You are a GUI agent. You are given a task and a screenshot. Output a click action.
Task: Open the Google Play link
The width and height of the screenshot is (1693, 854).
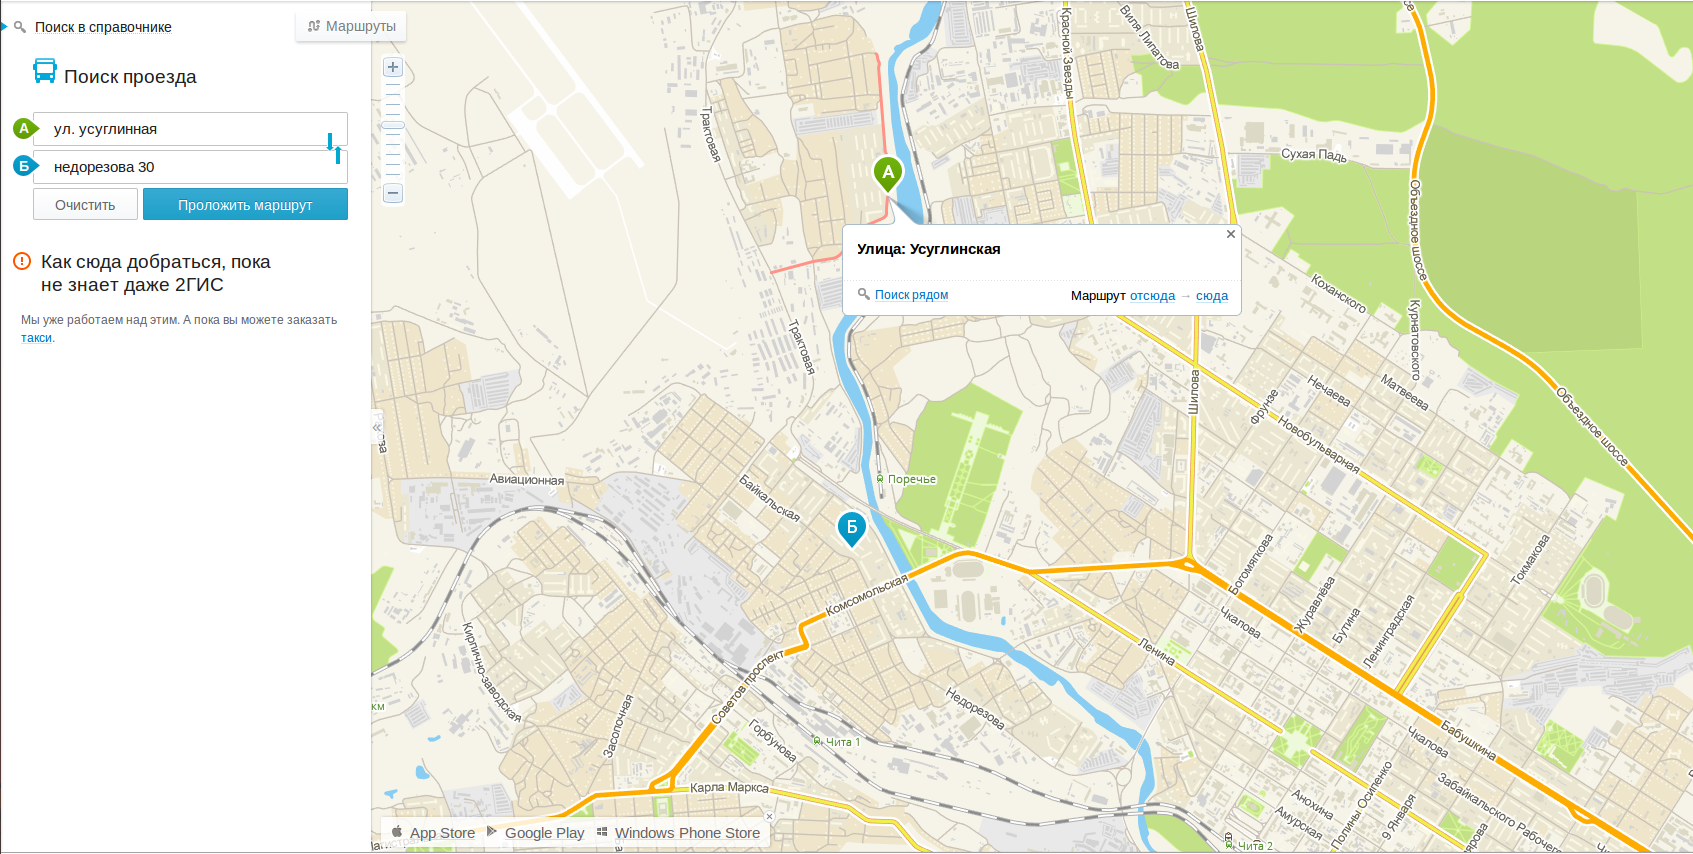click(535, 832)
